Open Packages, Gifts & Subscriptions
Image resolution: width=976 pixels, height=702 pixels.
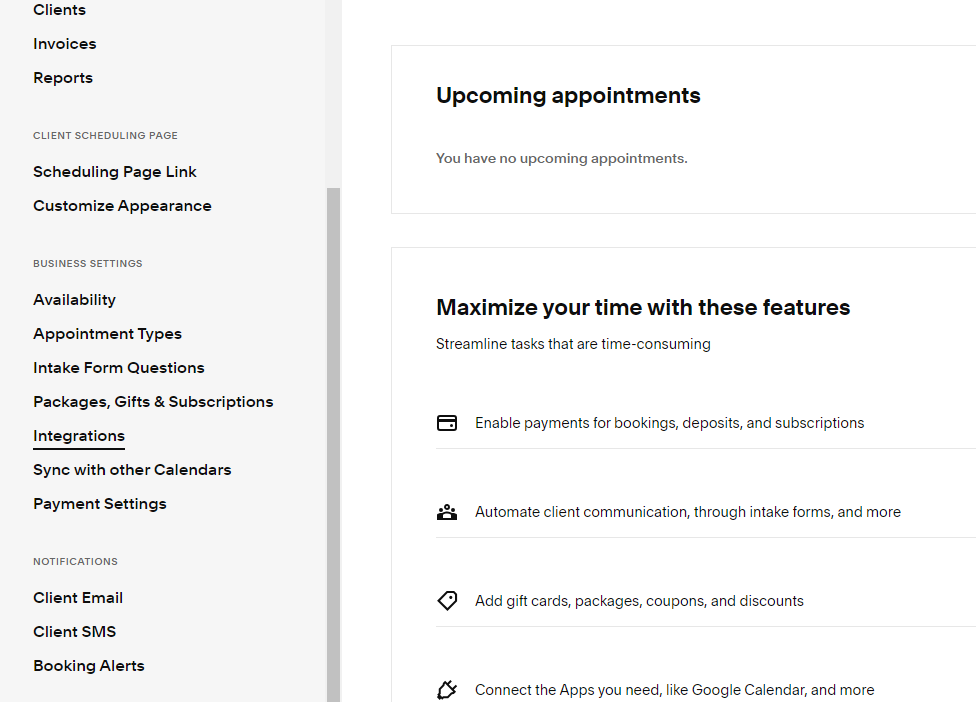pyautogui.click(x=153, y=402)
